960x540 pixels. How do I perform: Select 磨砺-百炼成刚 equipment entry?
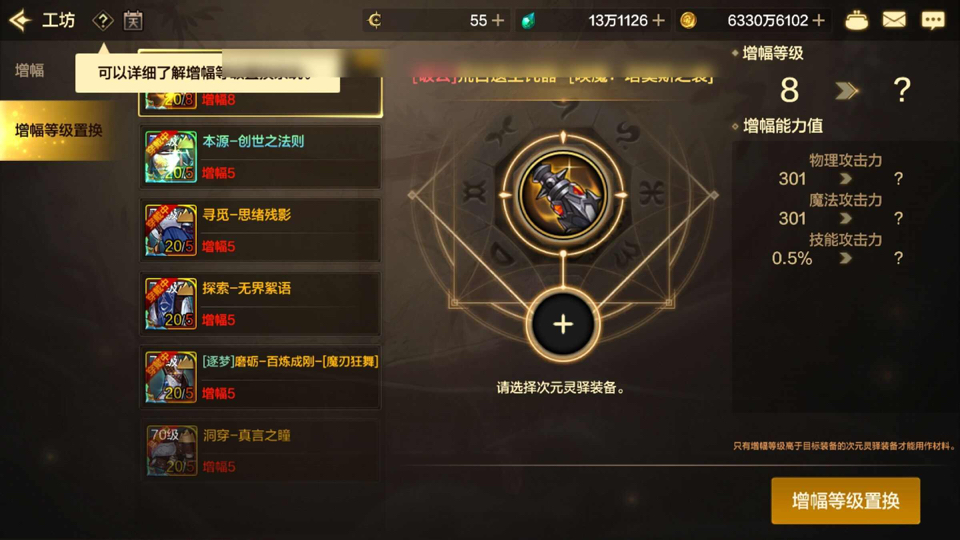[261, 377]
